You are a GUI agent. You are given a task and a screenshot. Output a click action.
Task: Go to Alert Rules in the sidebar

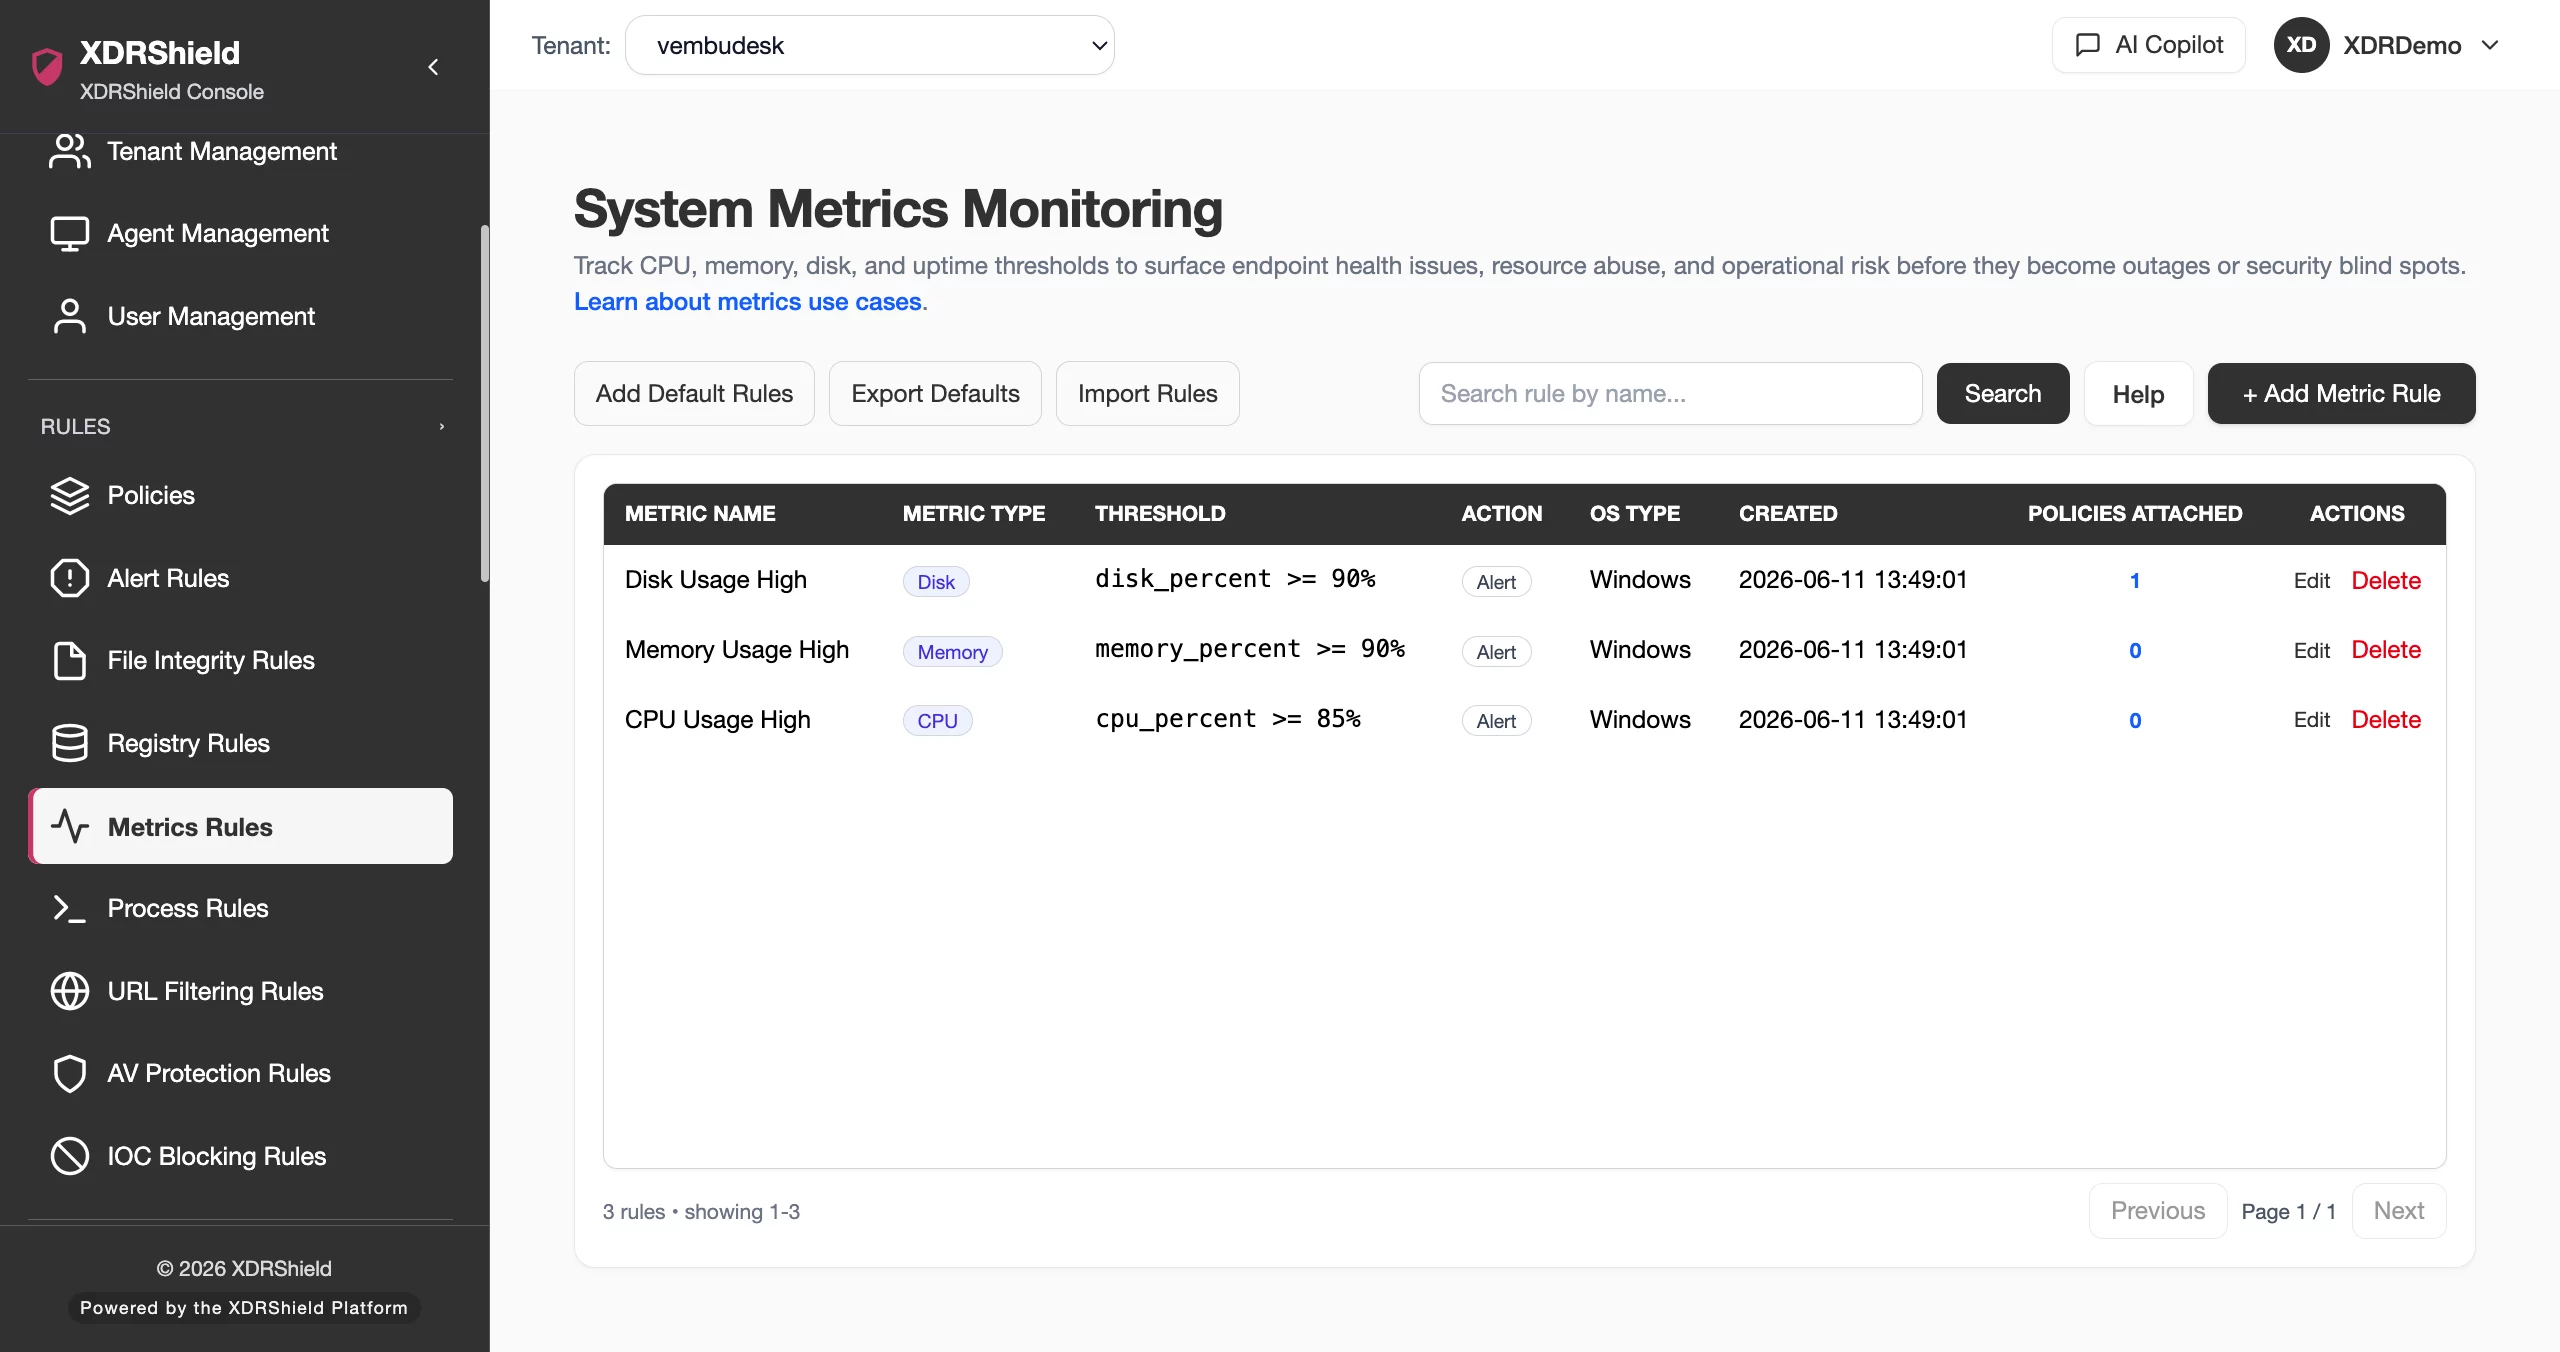(x=240, y=578)
